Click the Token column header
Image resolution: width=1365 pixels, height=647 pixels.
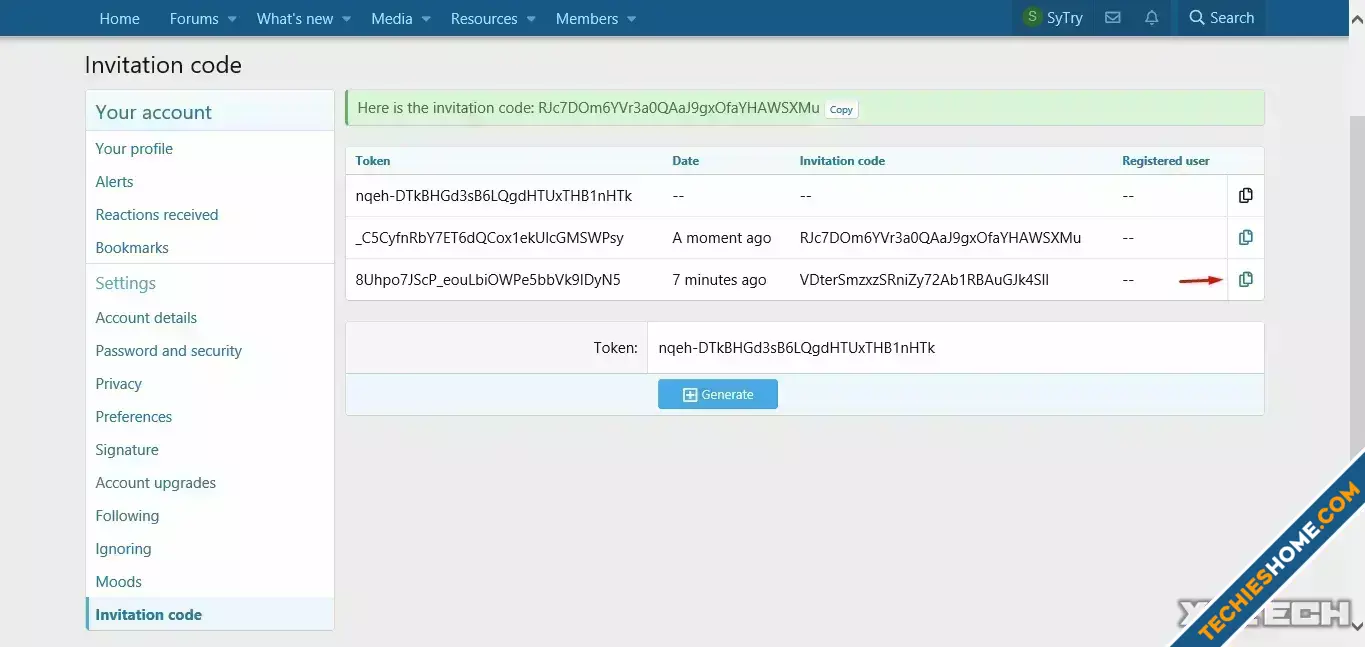pyautogui.click(x=373, y=161)
